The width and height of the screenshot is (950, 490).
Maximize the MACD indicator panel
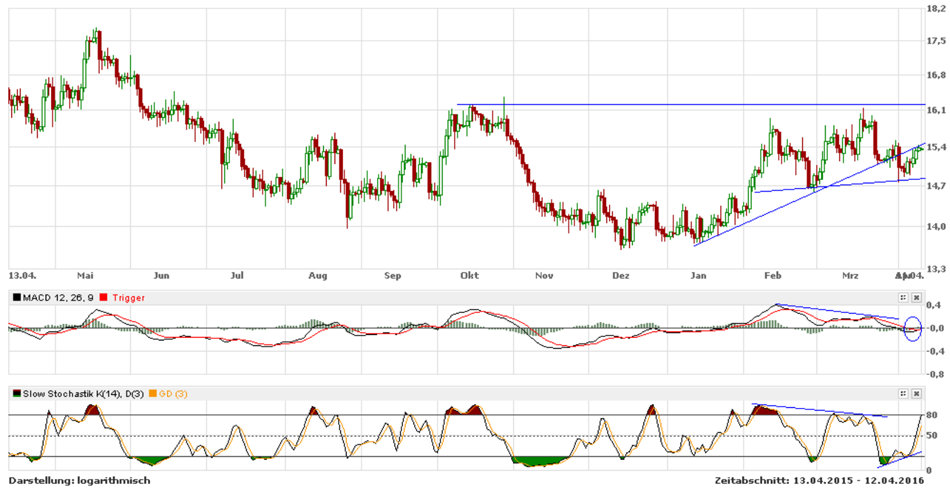point(903,297)
